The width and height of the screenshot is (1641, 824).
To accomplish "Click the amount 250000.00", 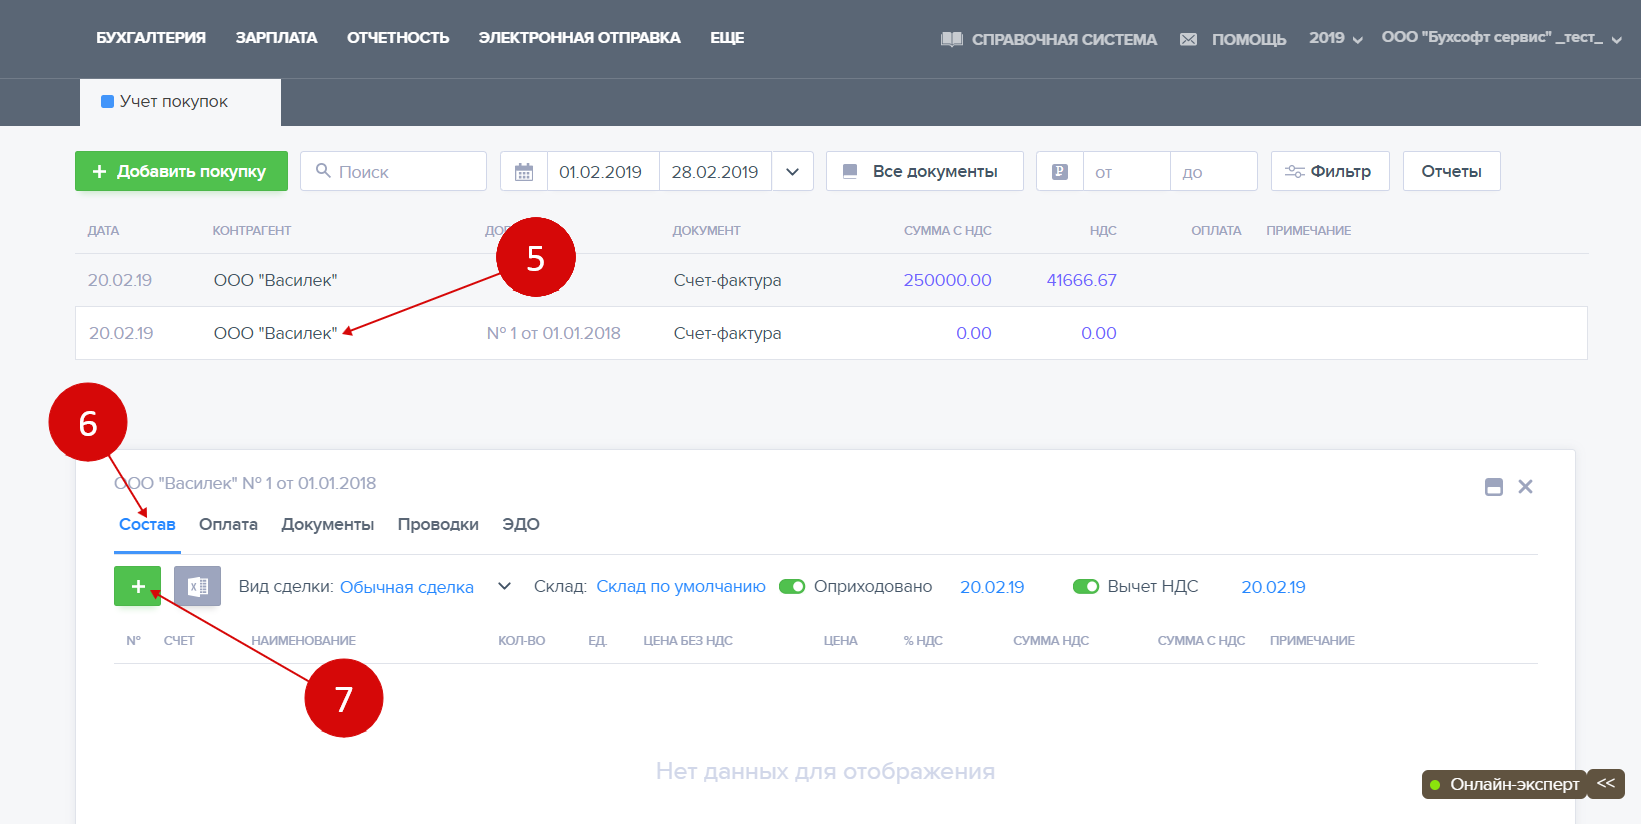I will point(947,280).
